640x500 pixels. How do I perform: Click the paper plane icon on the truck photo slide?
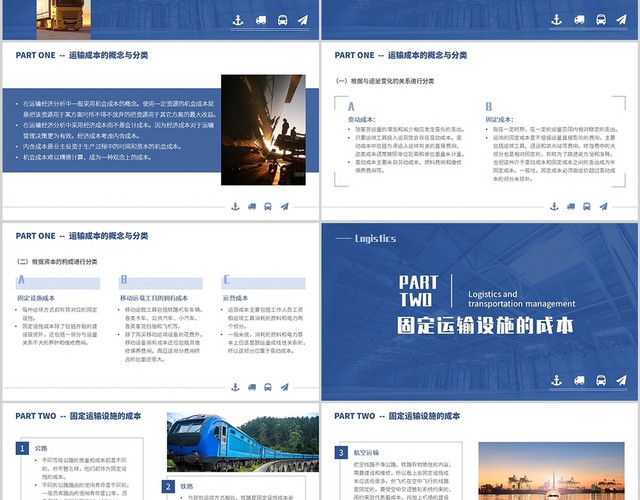click(x=303, y=20)
